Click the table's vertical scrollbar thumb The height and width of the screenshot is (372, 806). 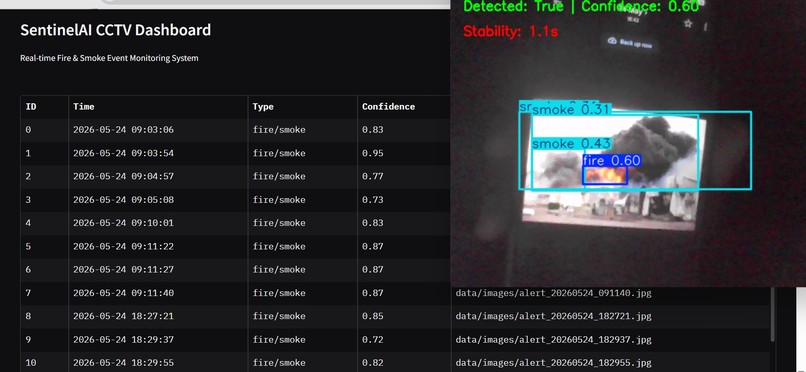click(772, 313)
